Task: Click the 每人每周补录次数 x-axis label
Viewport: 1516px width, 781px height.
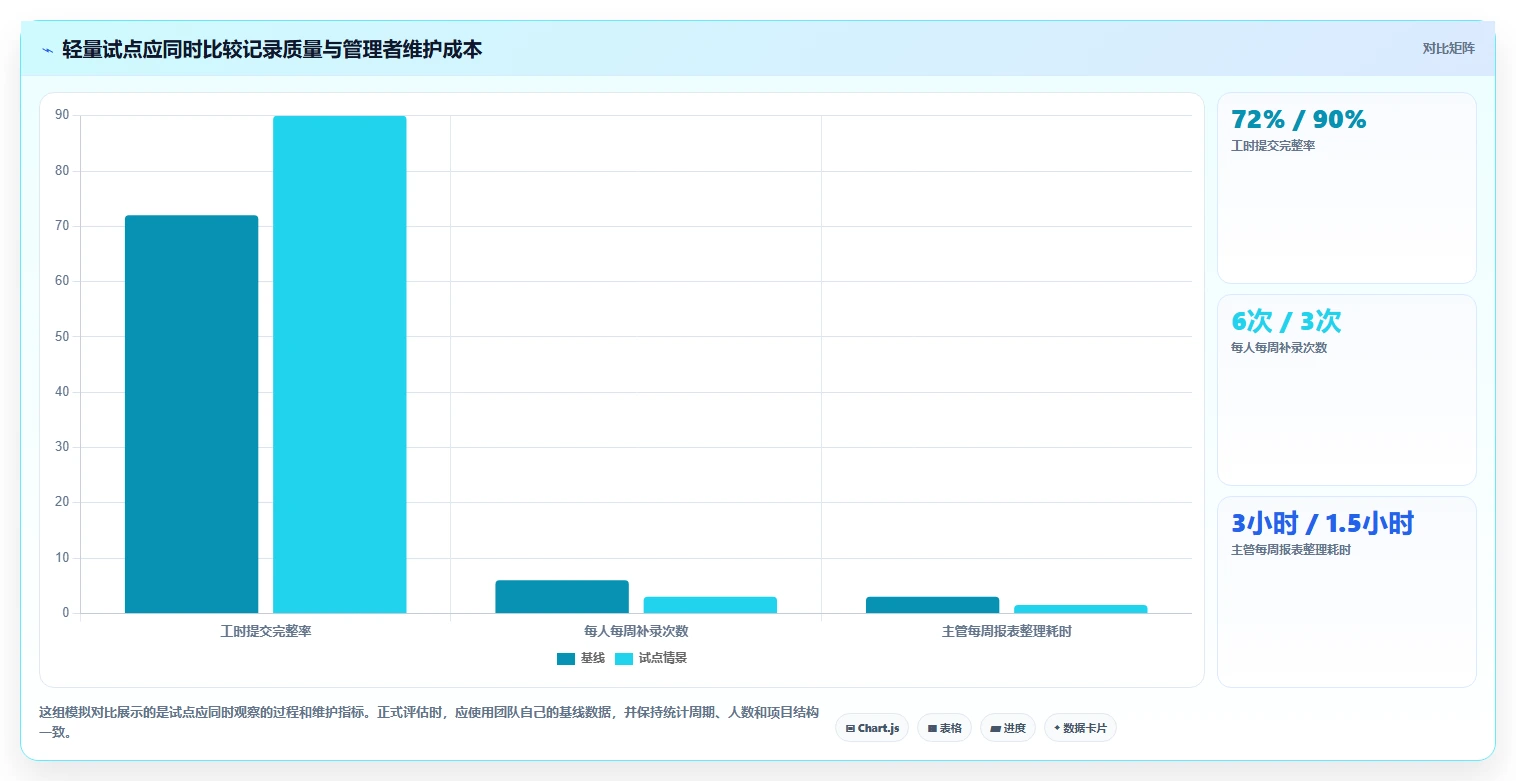Action: 636,632
